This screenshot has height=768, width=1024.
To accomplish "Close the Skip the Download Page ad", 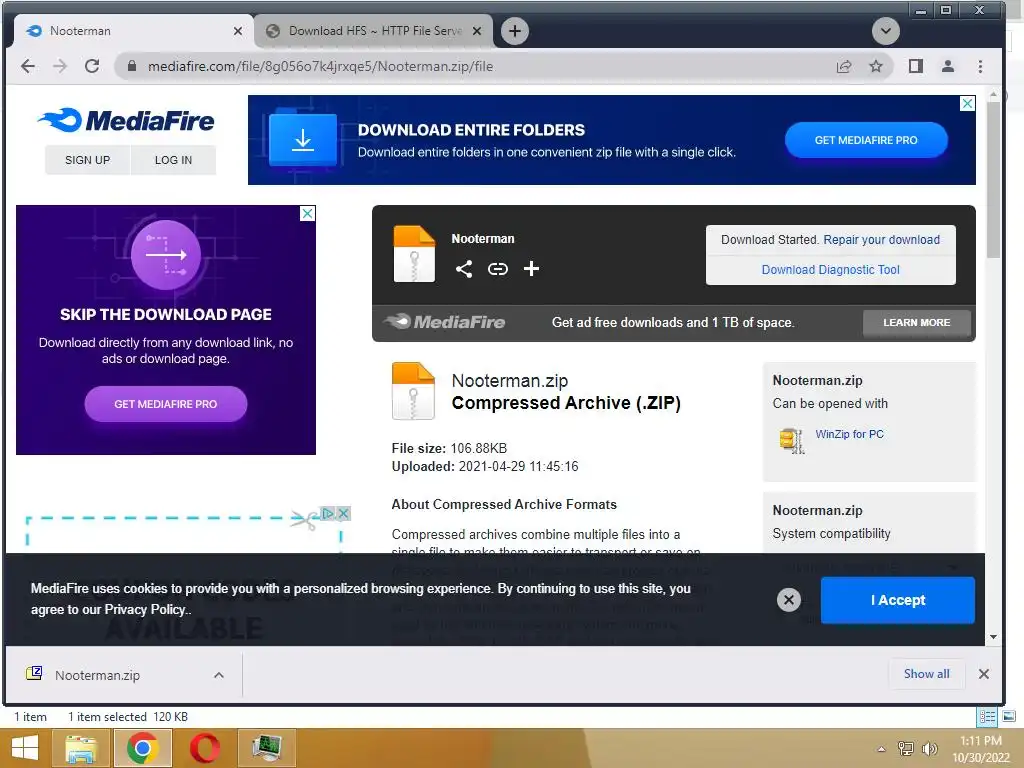I will point(307,214).
